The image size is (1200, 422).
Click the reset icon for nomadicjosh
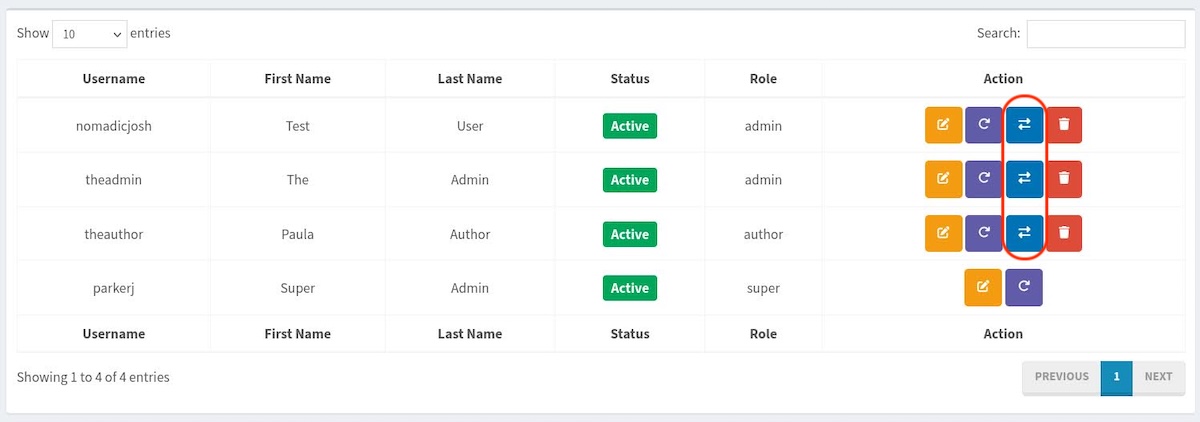click(x=984, y=125)
